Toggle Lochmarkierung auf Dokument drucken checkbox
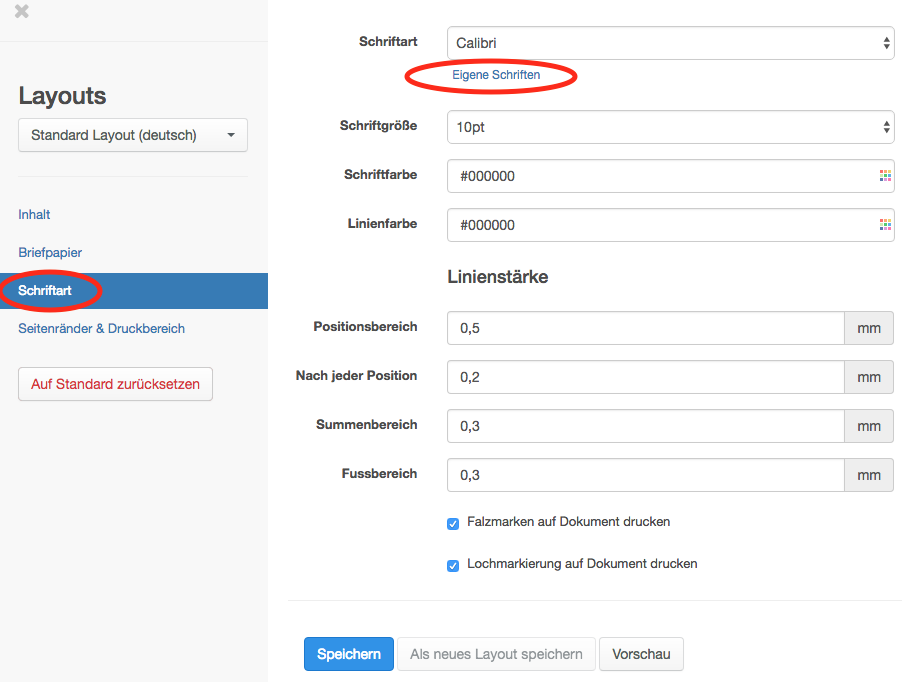This screenshot has height=682, width=902. [453, 565]
